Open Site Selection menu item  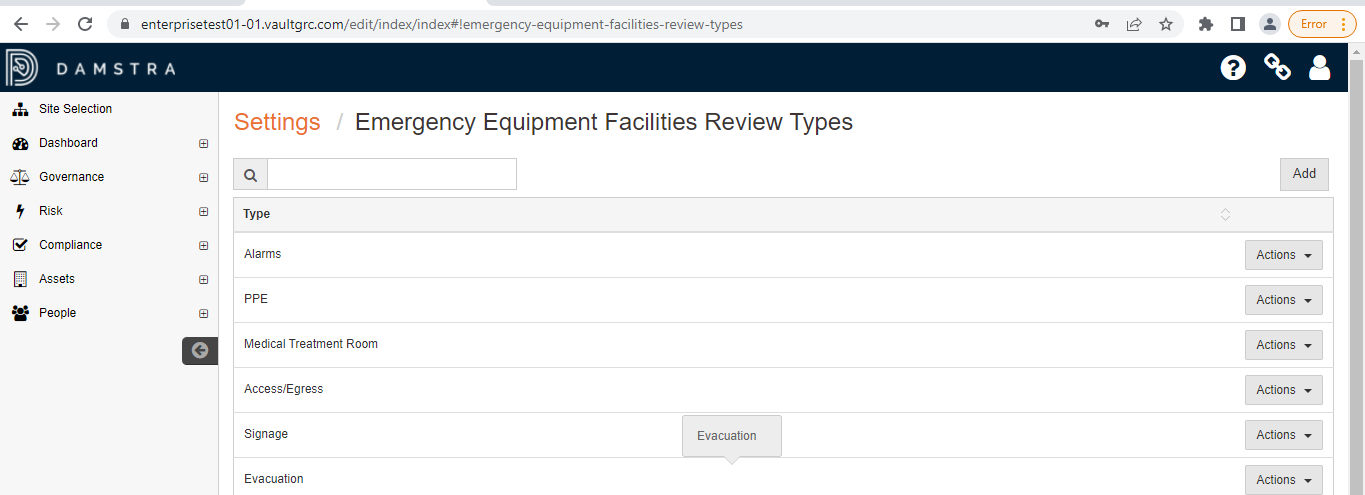point(75,109)
